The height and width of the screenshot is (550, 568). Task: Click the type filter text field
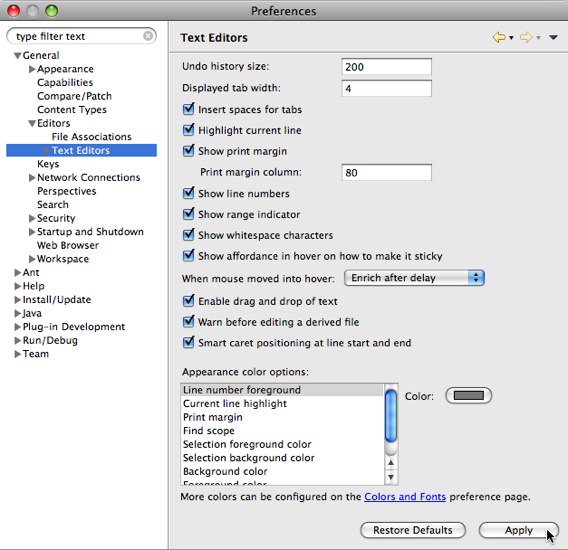82,36
